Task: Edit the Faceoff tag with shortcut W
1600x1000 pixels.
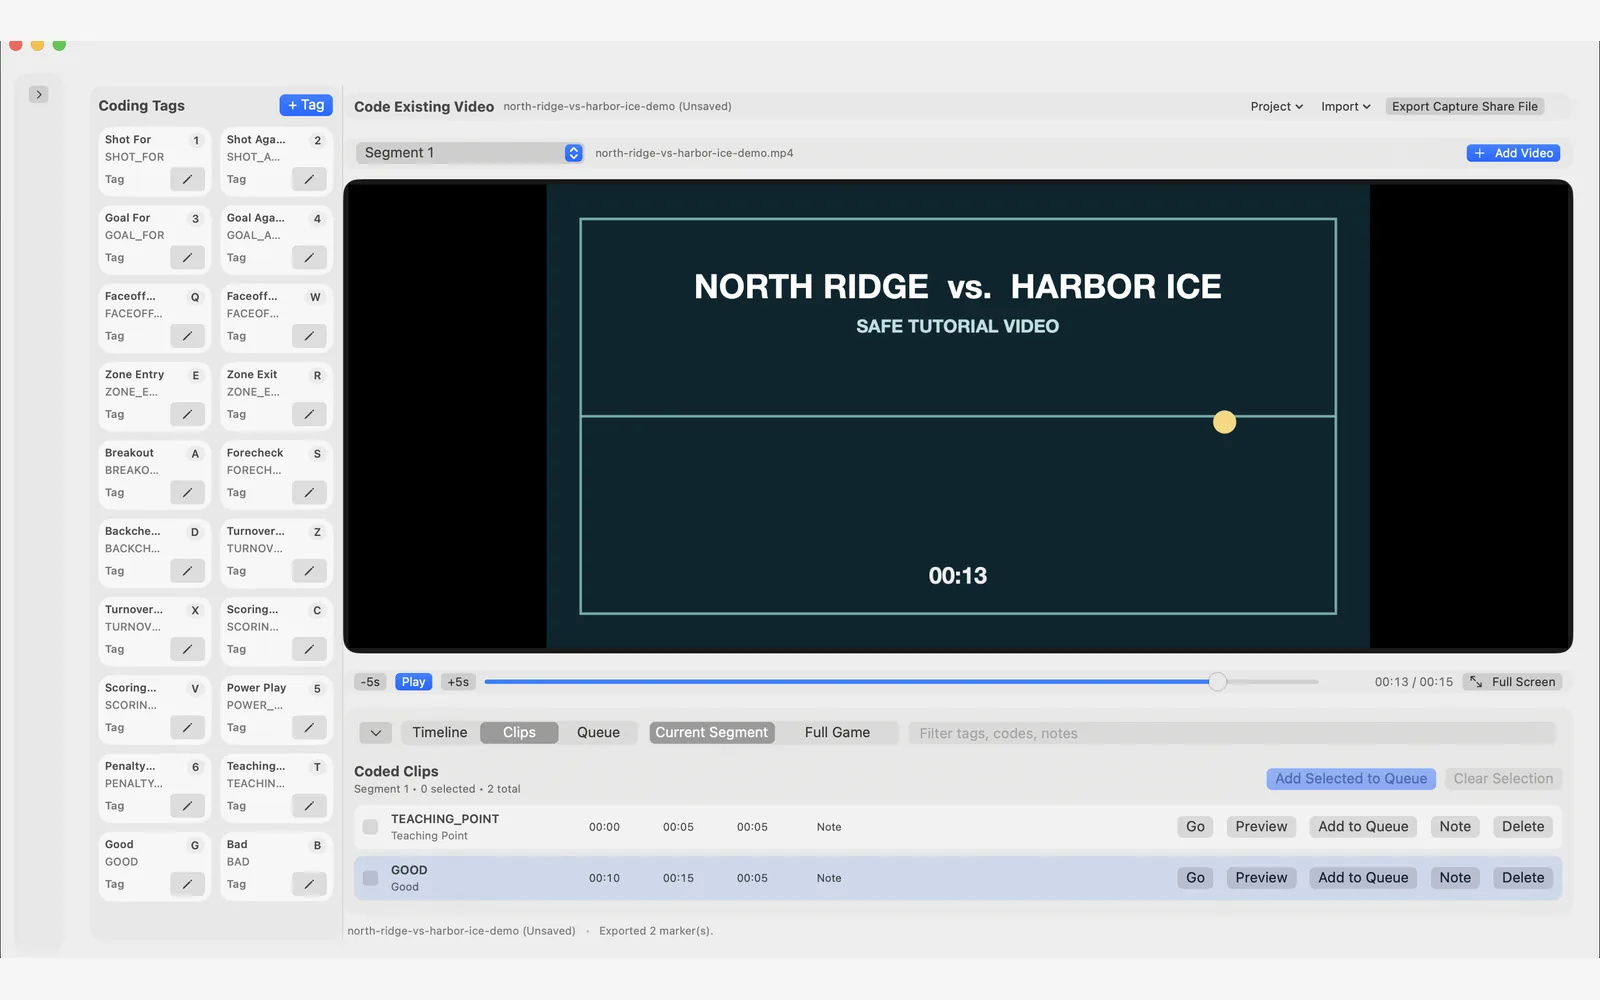Action: pyautogui.click(x=309, y=336)
